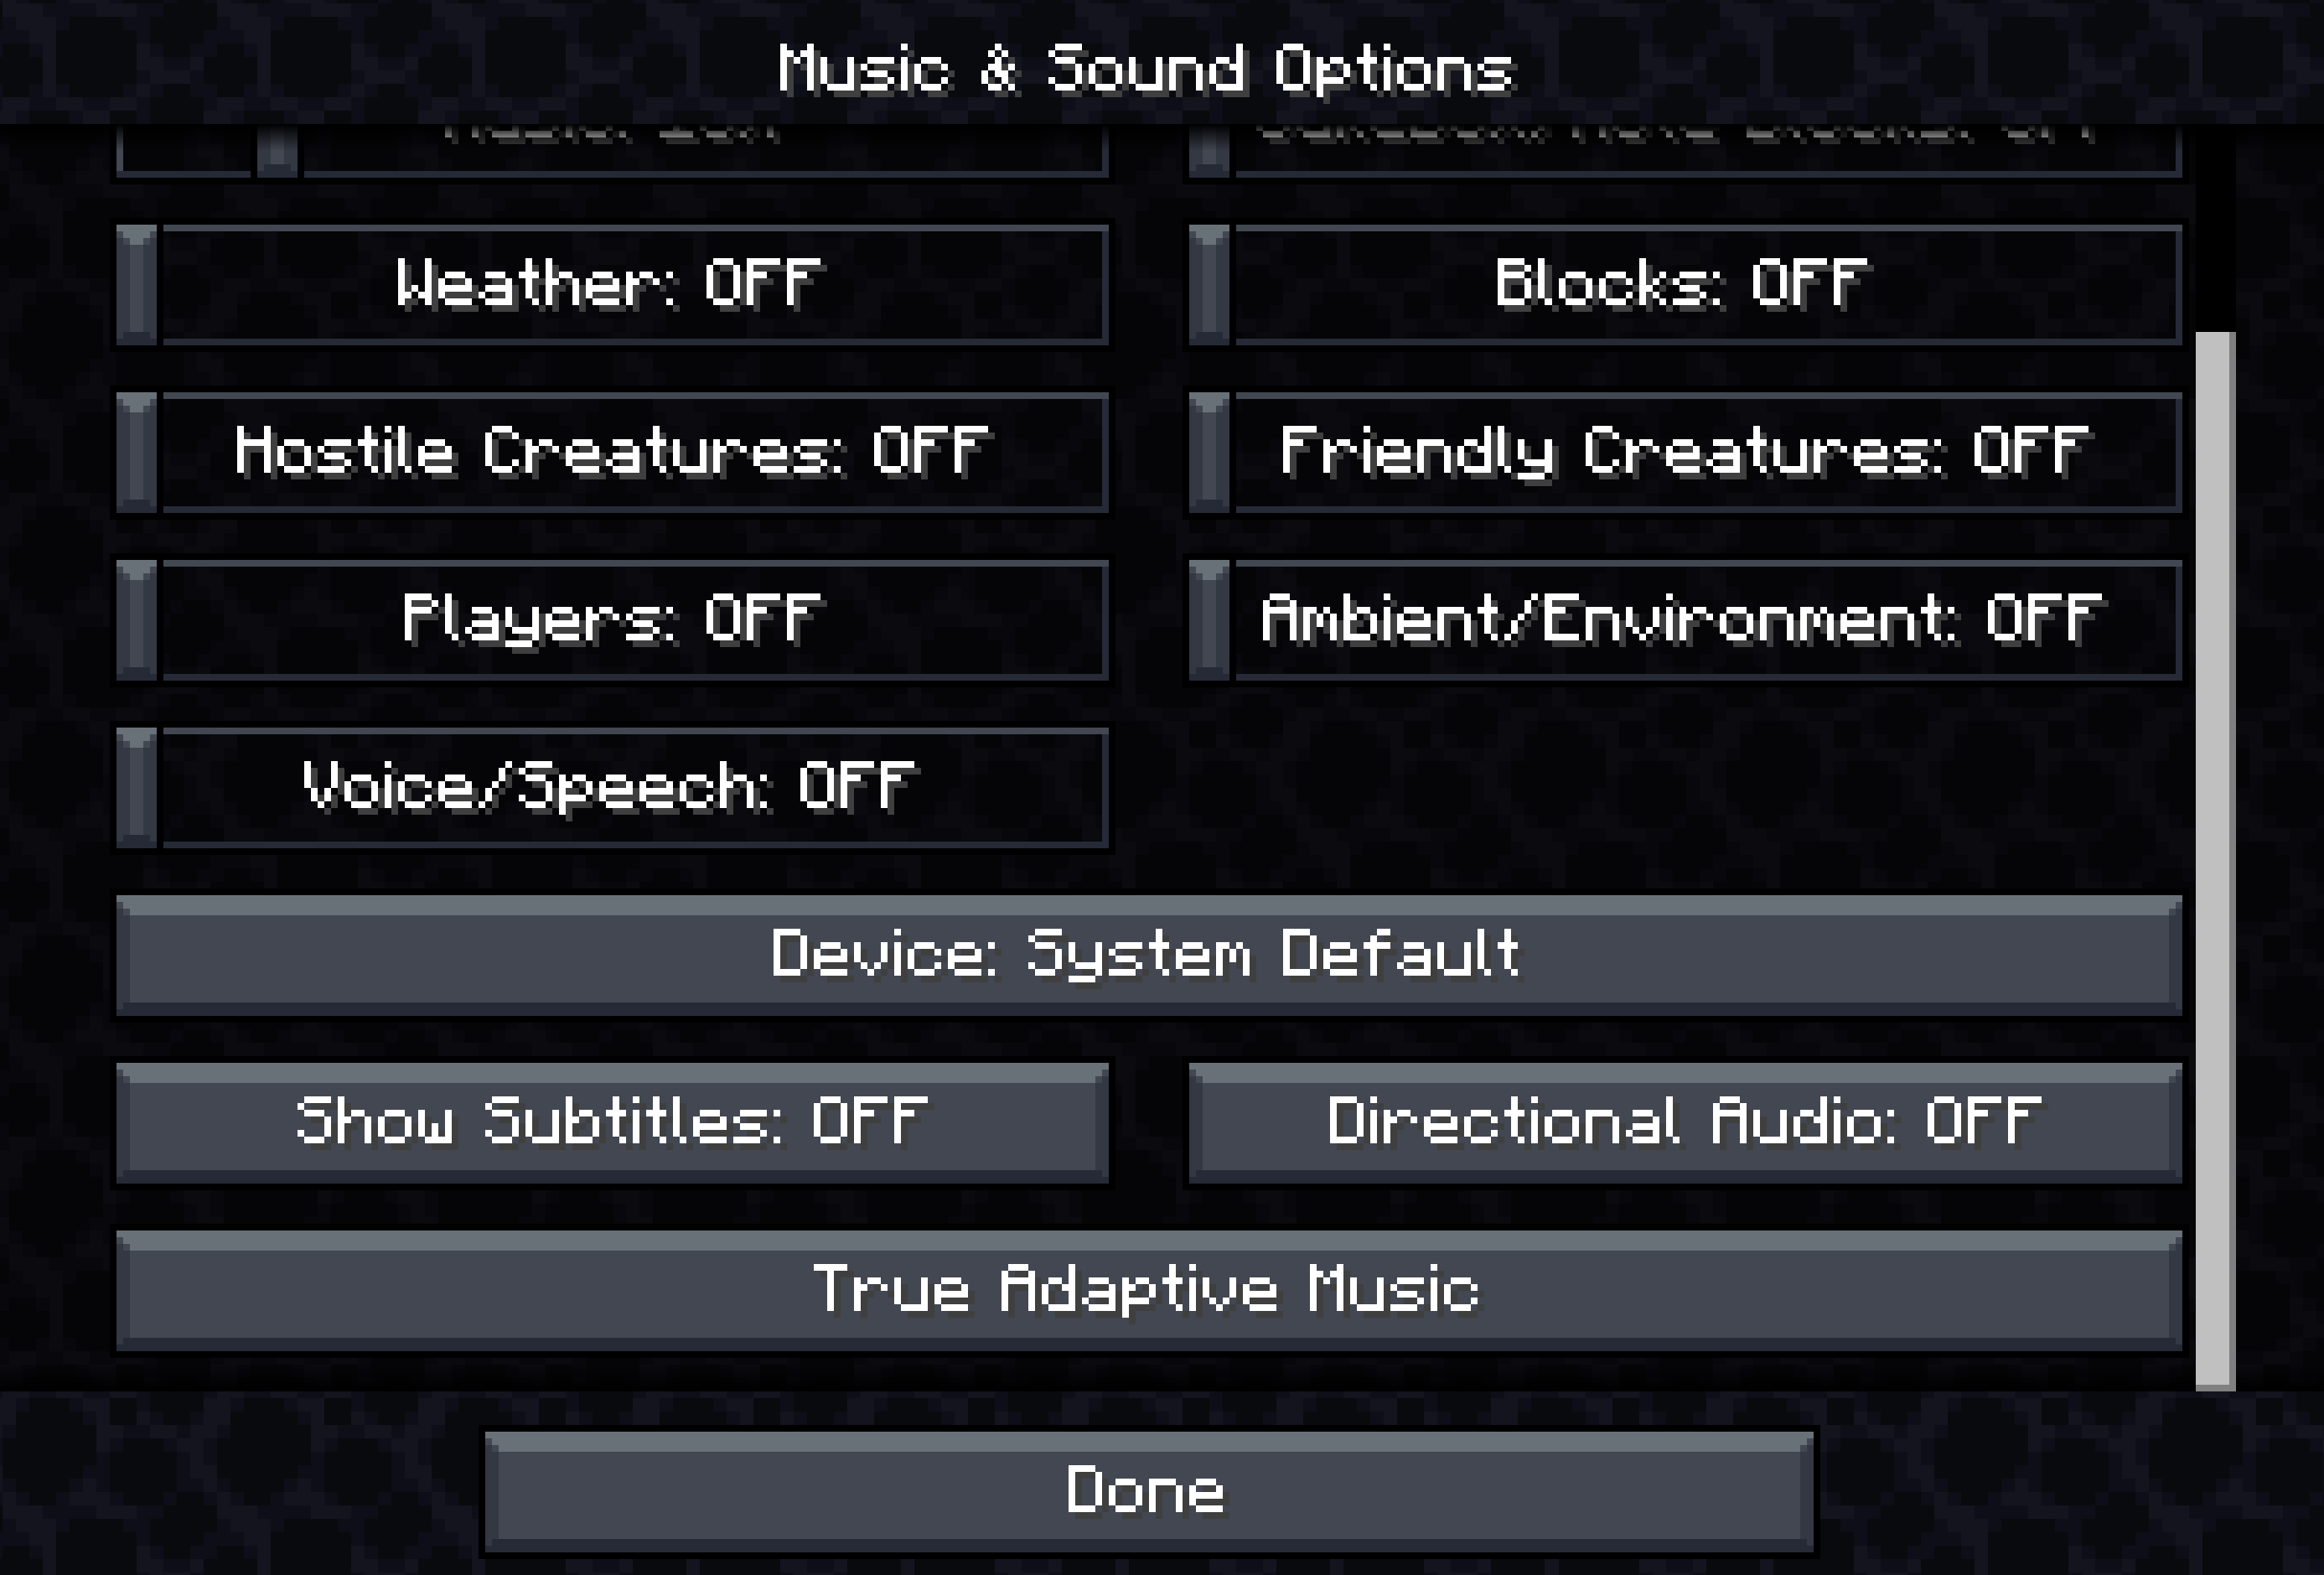Click the partially hidden top-left slider
Viewport: 2324px width, 1575px height.
612,152
